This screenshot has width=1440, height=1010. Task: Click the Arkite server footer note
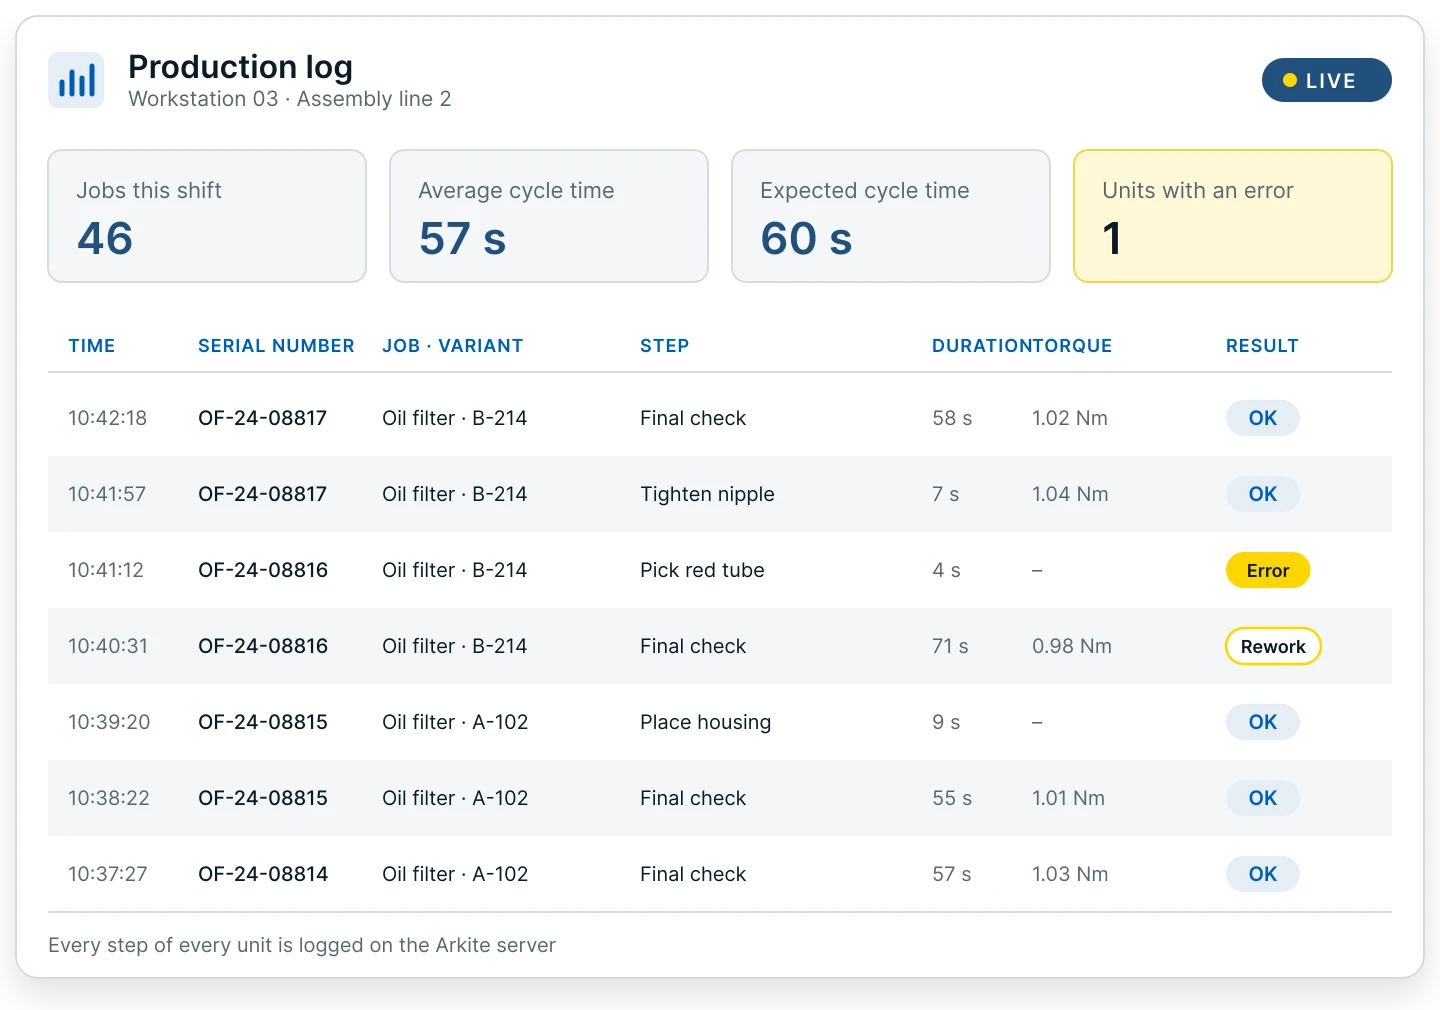coord(302,945)
